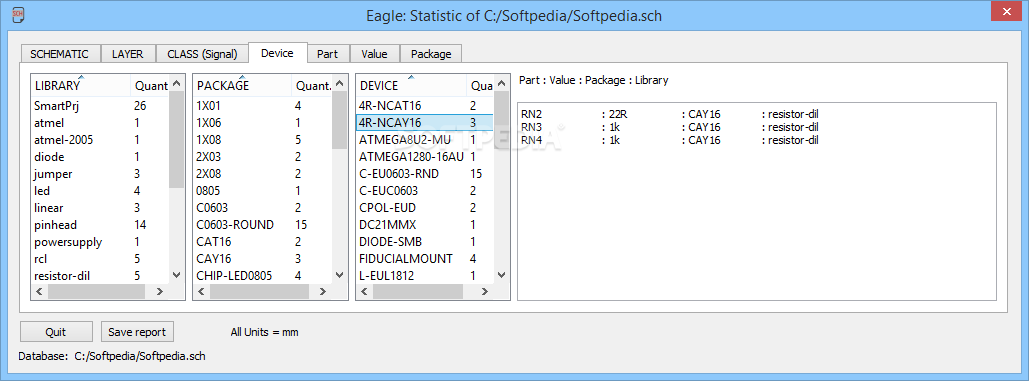Select the Device tab

277,53
